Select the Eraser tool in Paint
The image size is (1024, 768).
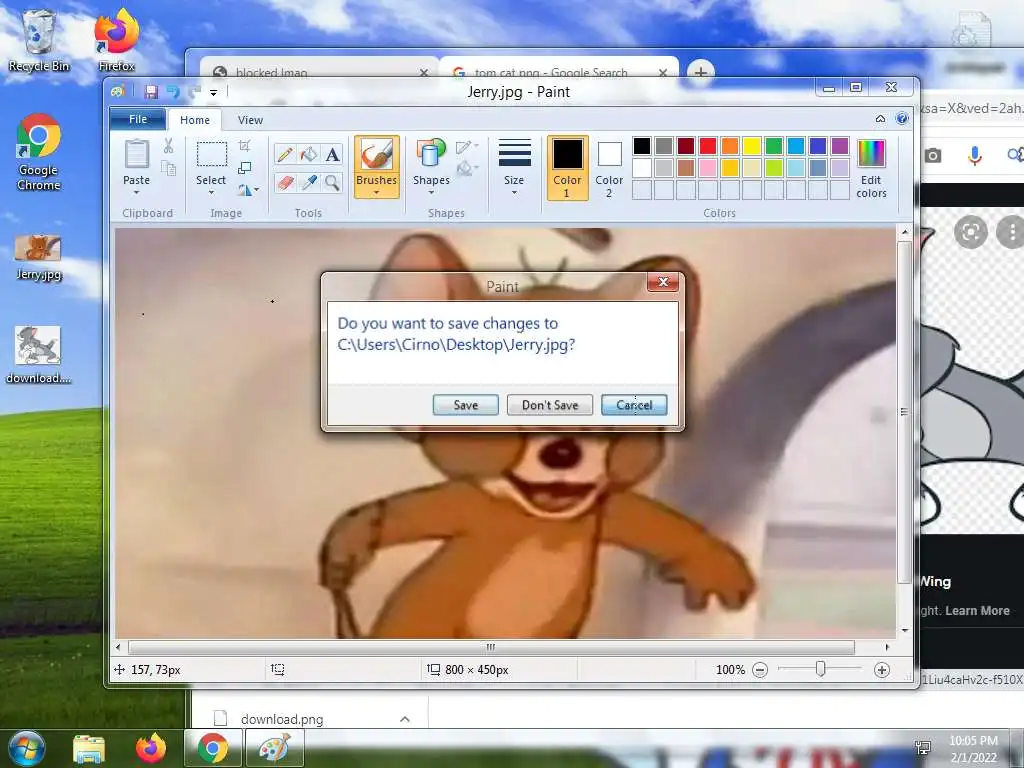[285, 182]
